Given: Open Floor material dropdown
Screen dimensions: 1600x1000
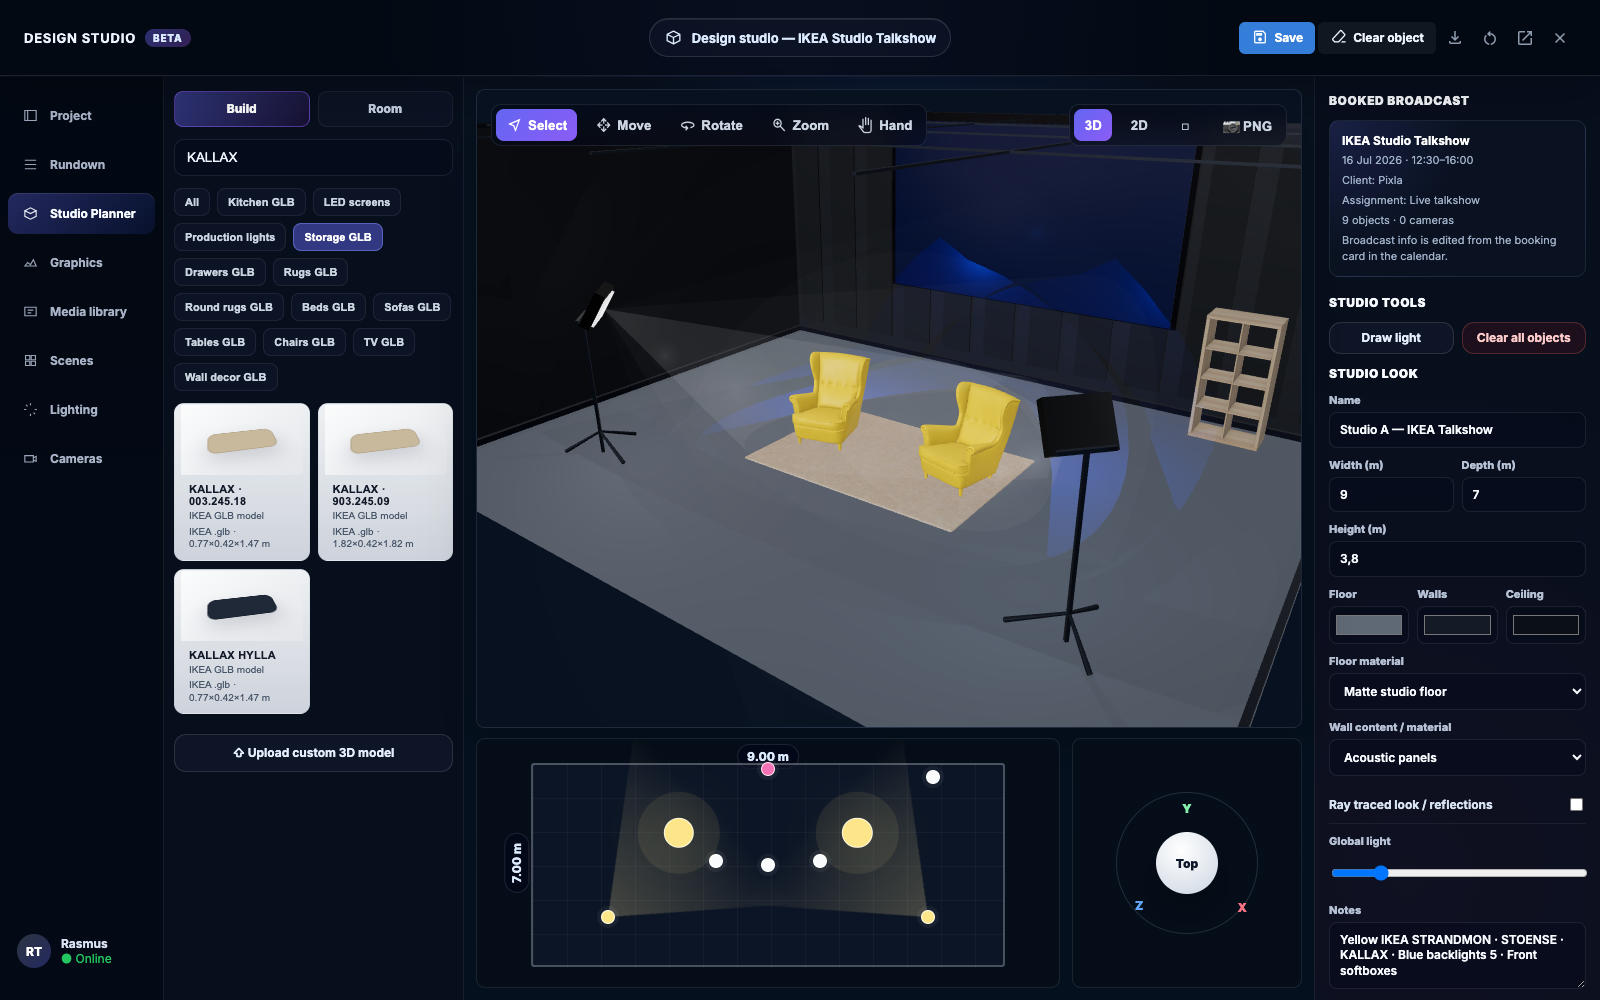Looking at the screenshot, I should pyautogui.click(x=1457, y=692).
